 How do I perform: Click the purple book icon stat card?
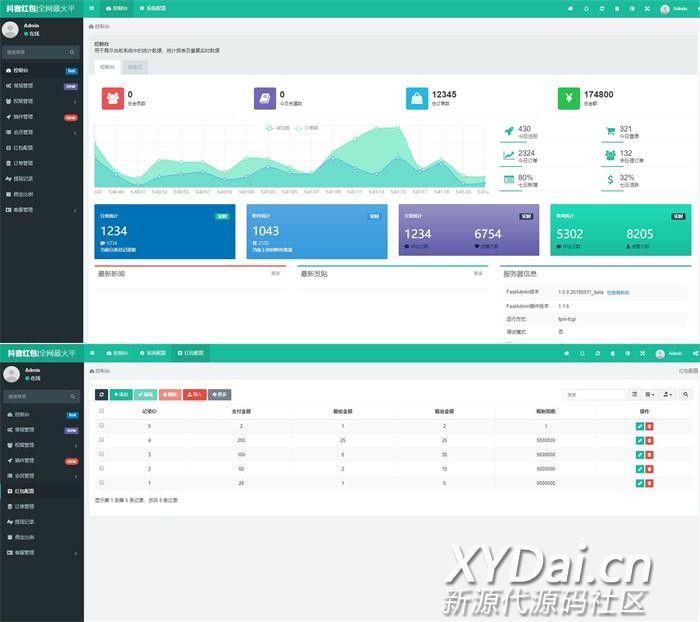[x=265, y=98]
